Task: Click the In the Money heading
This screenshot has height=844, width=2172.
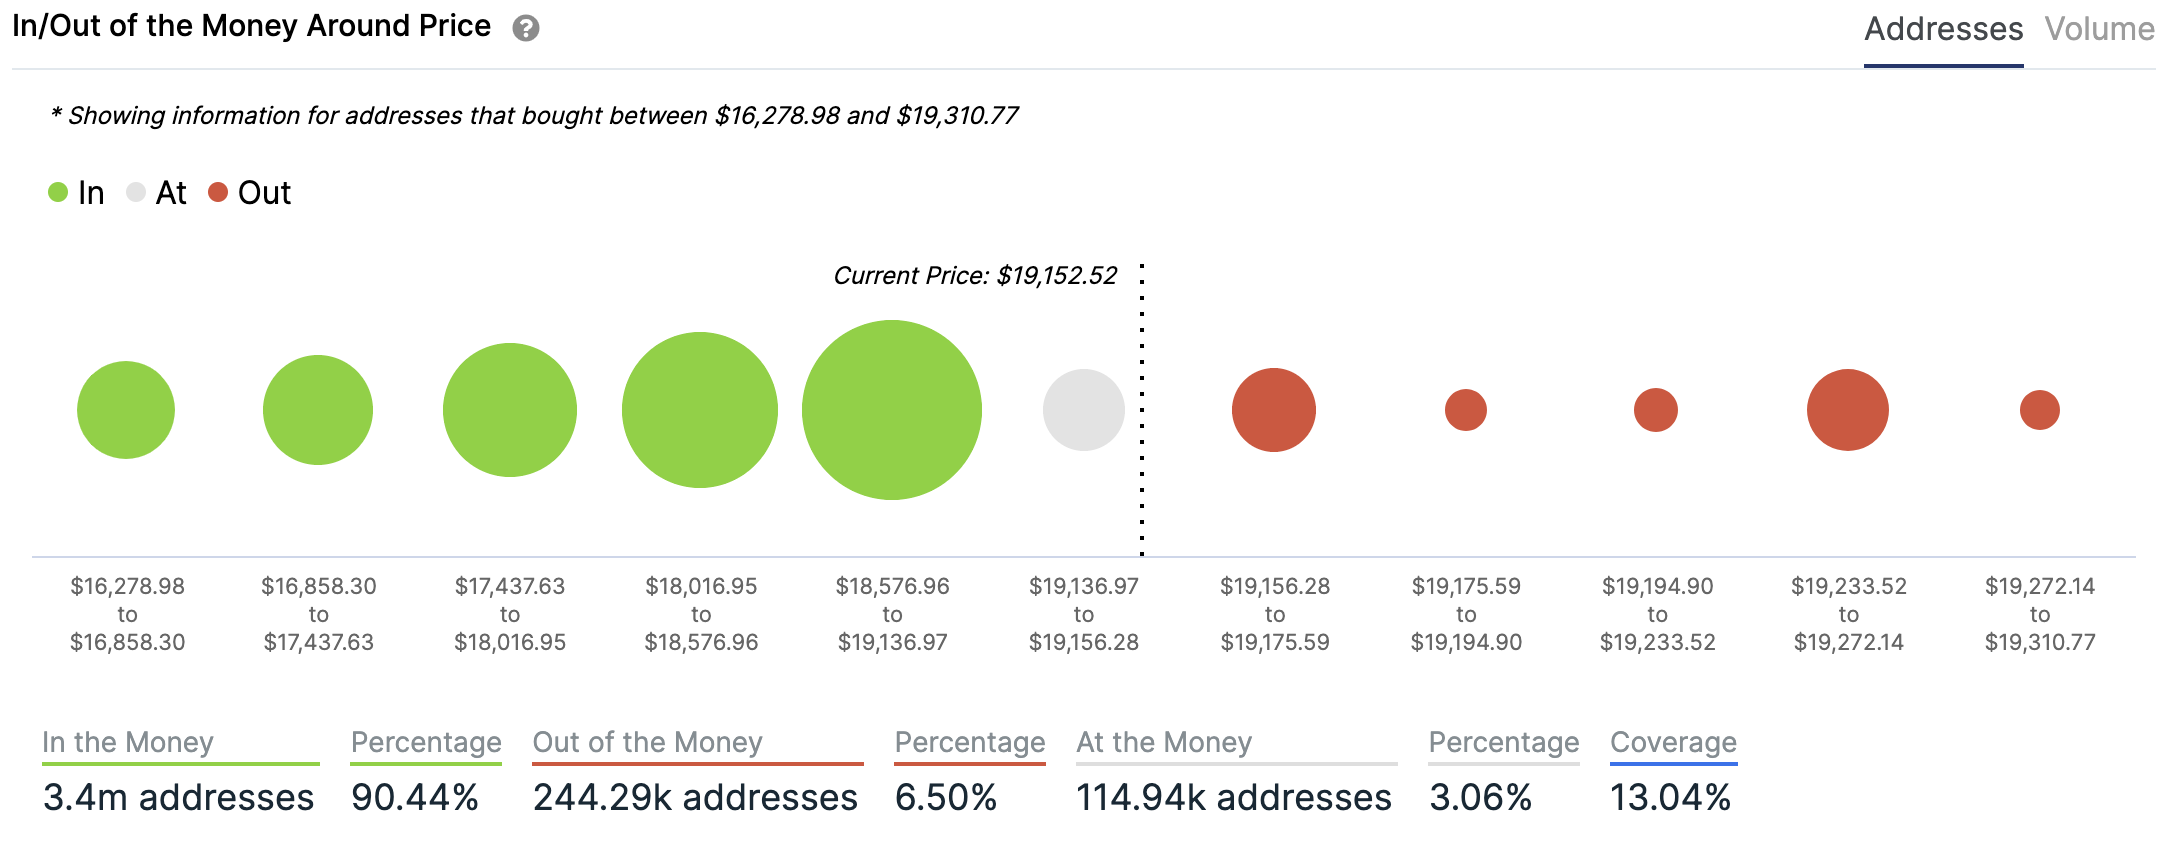Action: pyautogui.click(x=128, y=742)
